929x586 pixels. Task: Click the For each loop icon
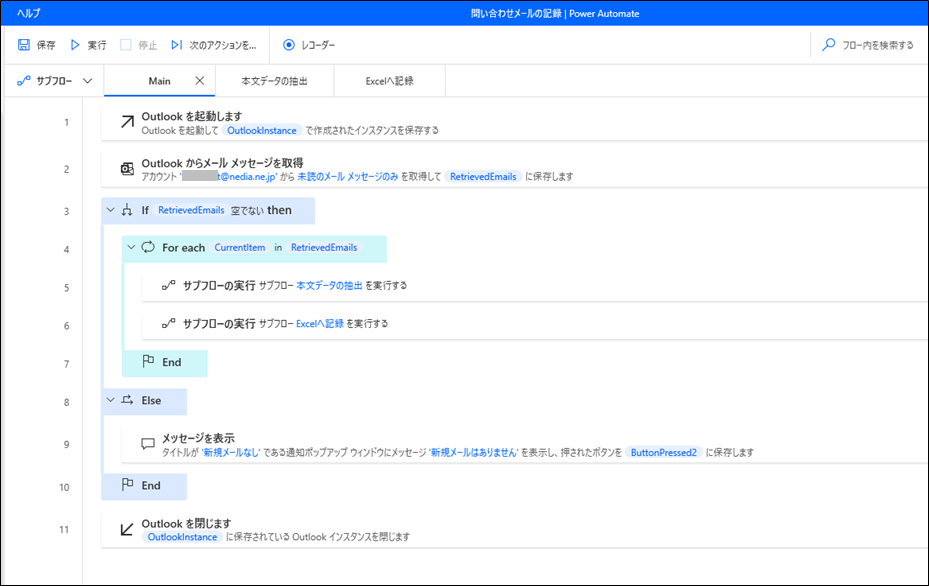click(x=148, y=247)
